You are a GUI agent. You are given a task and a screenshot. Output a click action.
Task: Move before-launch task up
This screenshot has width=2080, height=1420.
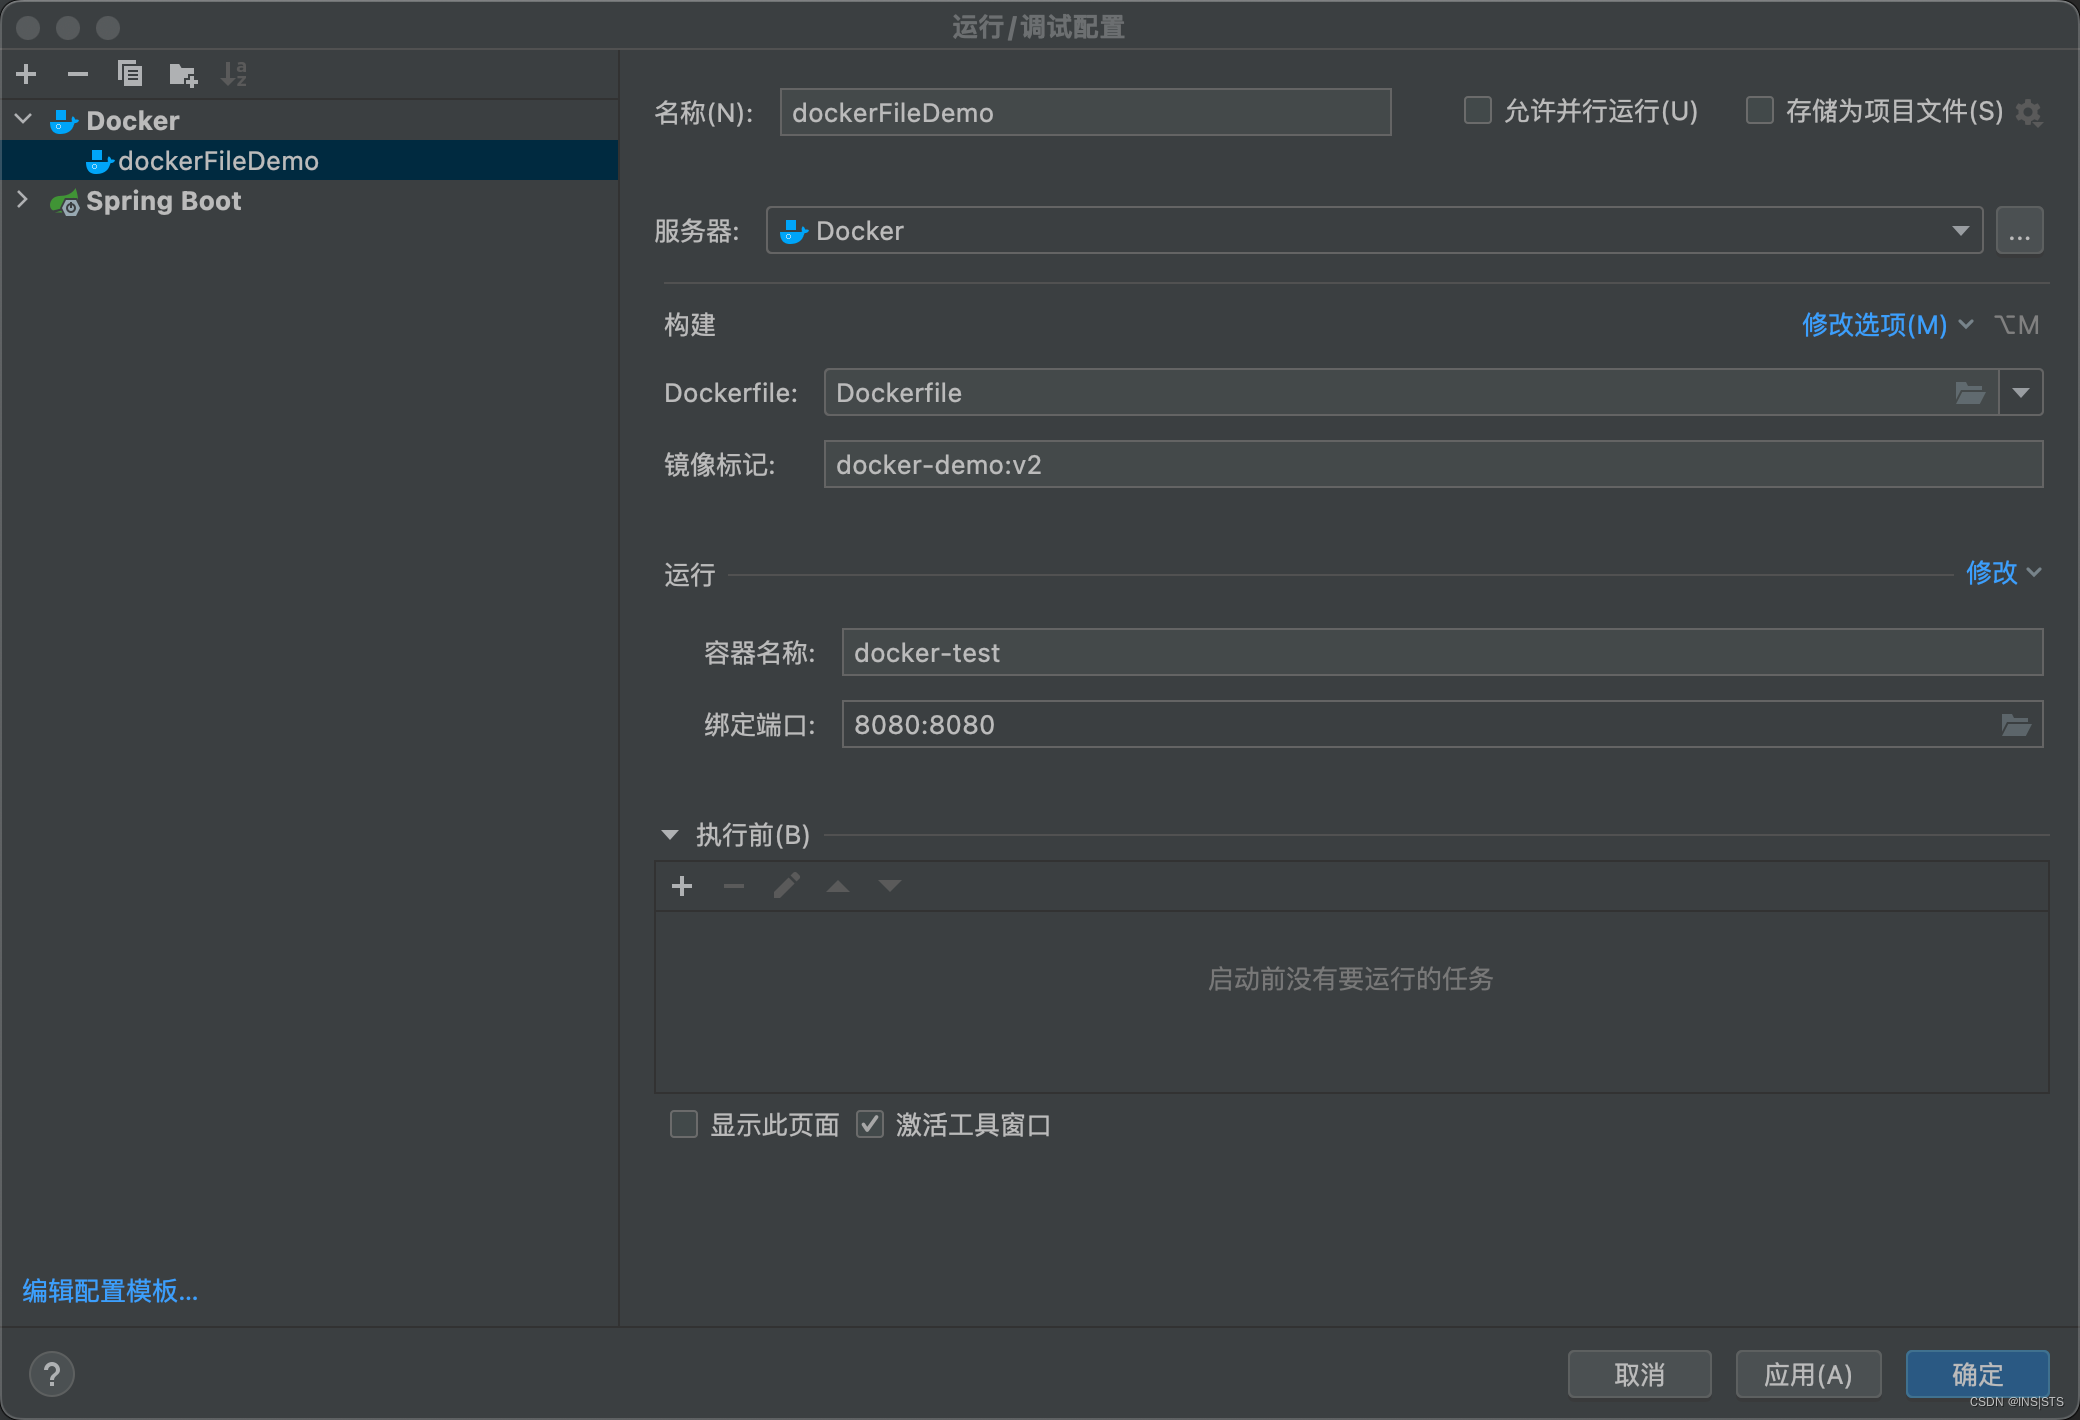tap(838, 886)
